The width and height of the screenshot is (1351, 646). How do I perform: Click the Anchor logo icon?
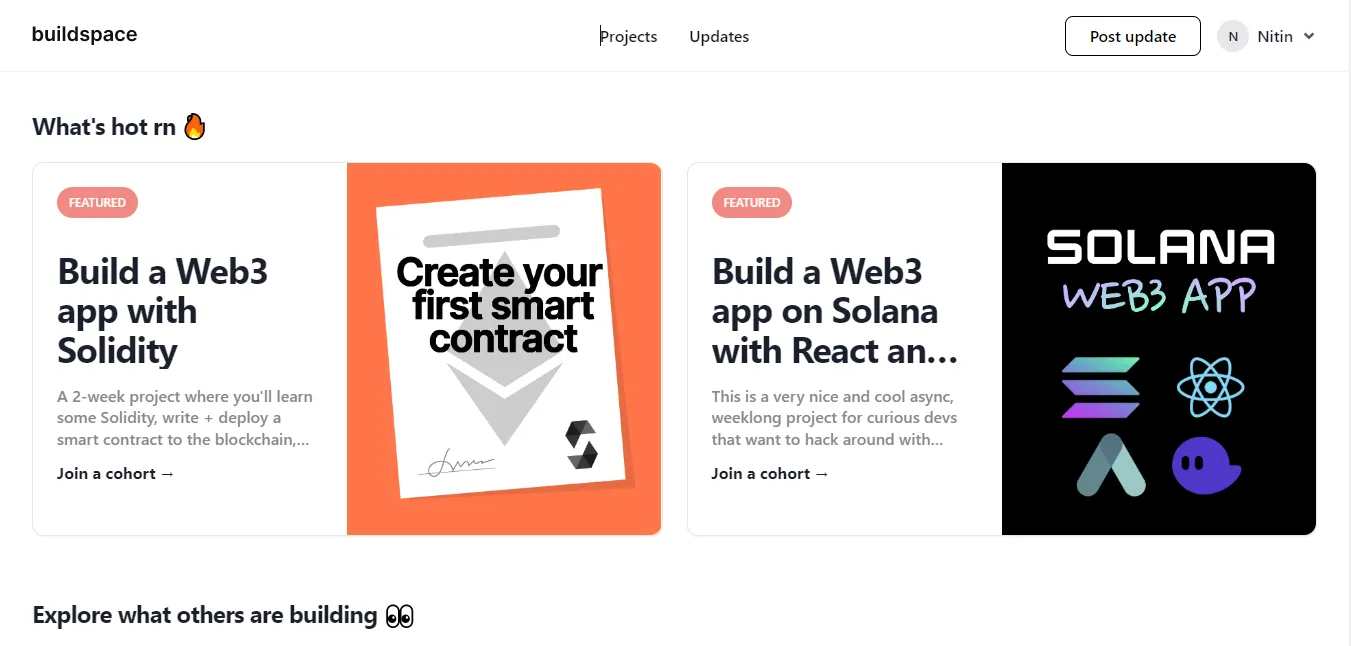click(1110, 465)
